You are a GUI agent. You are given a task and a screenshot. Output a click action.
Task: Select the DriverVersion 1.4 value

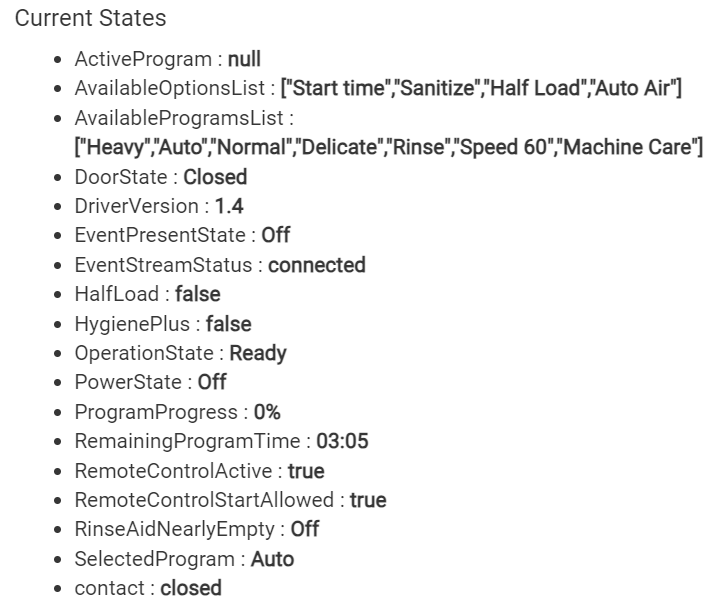pos(229,206)
